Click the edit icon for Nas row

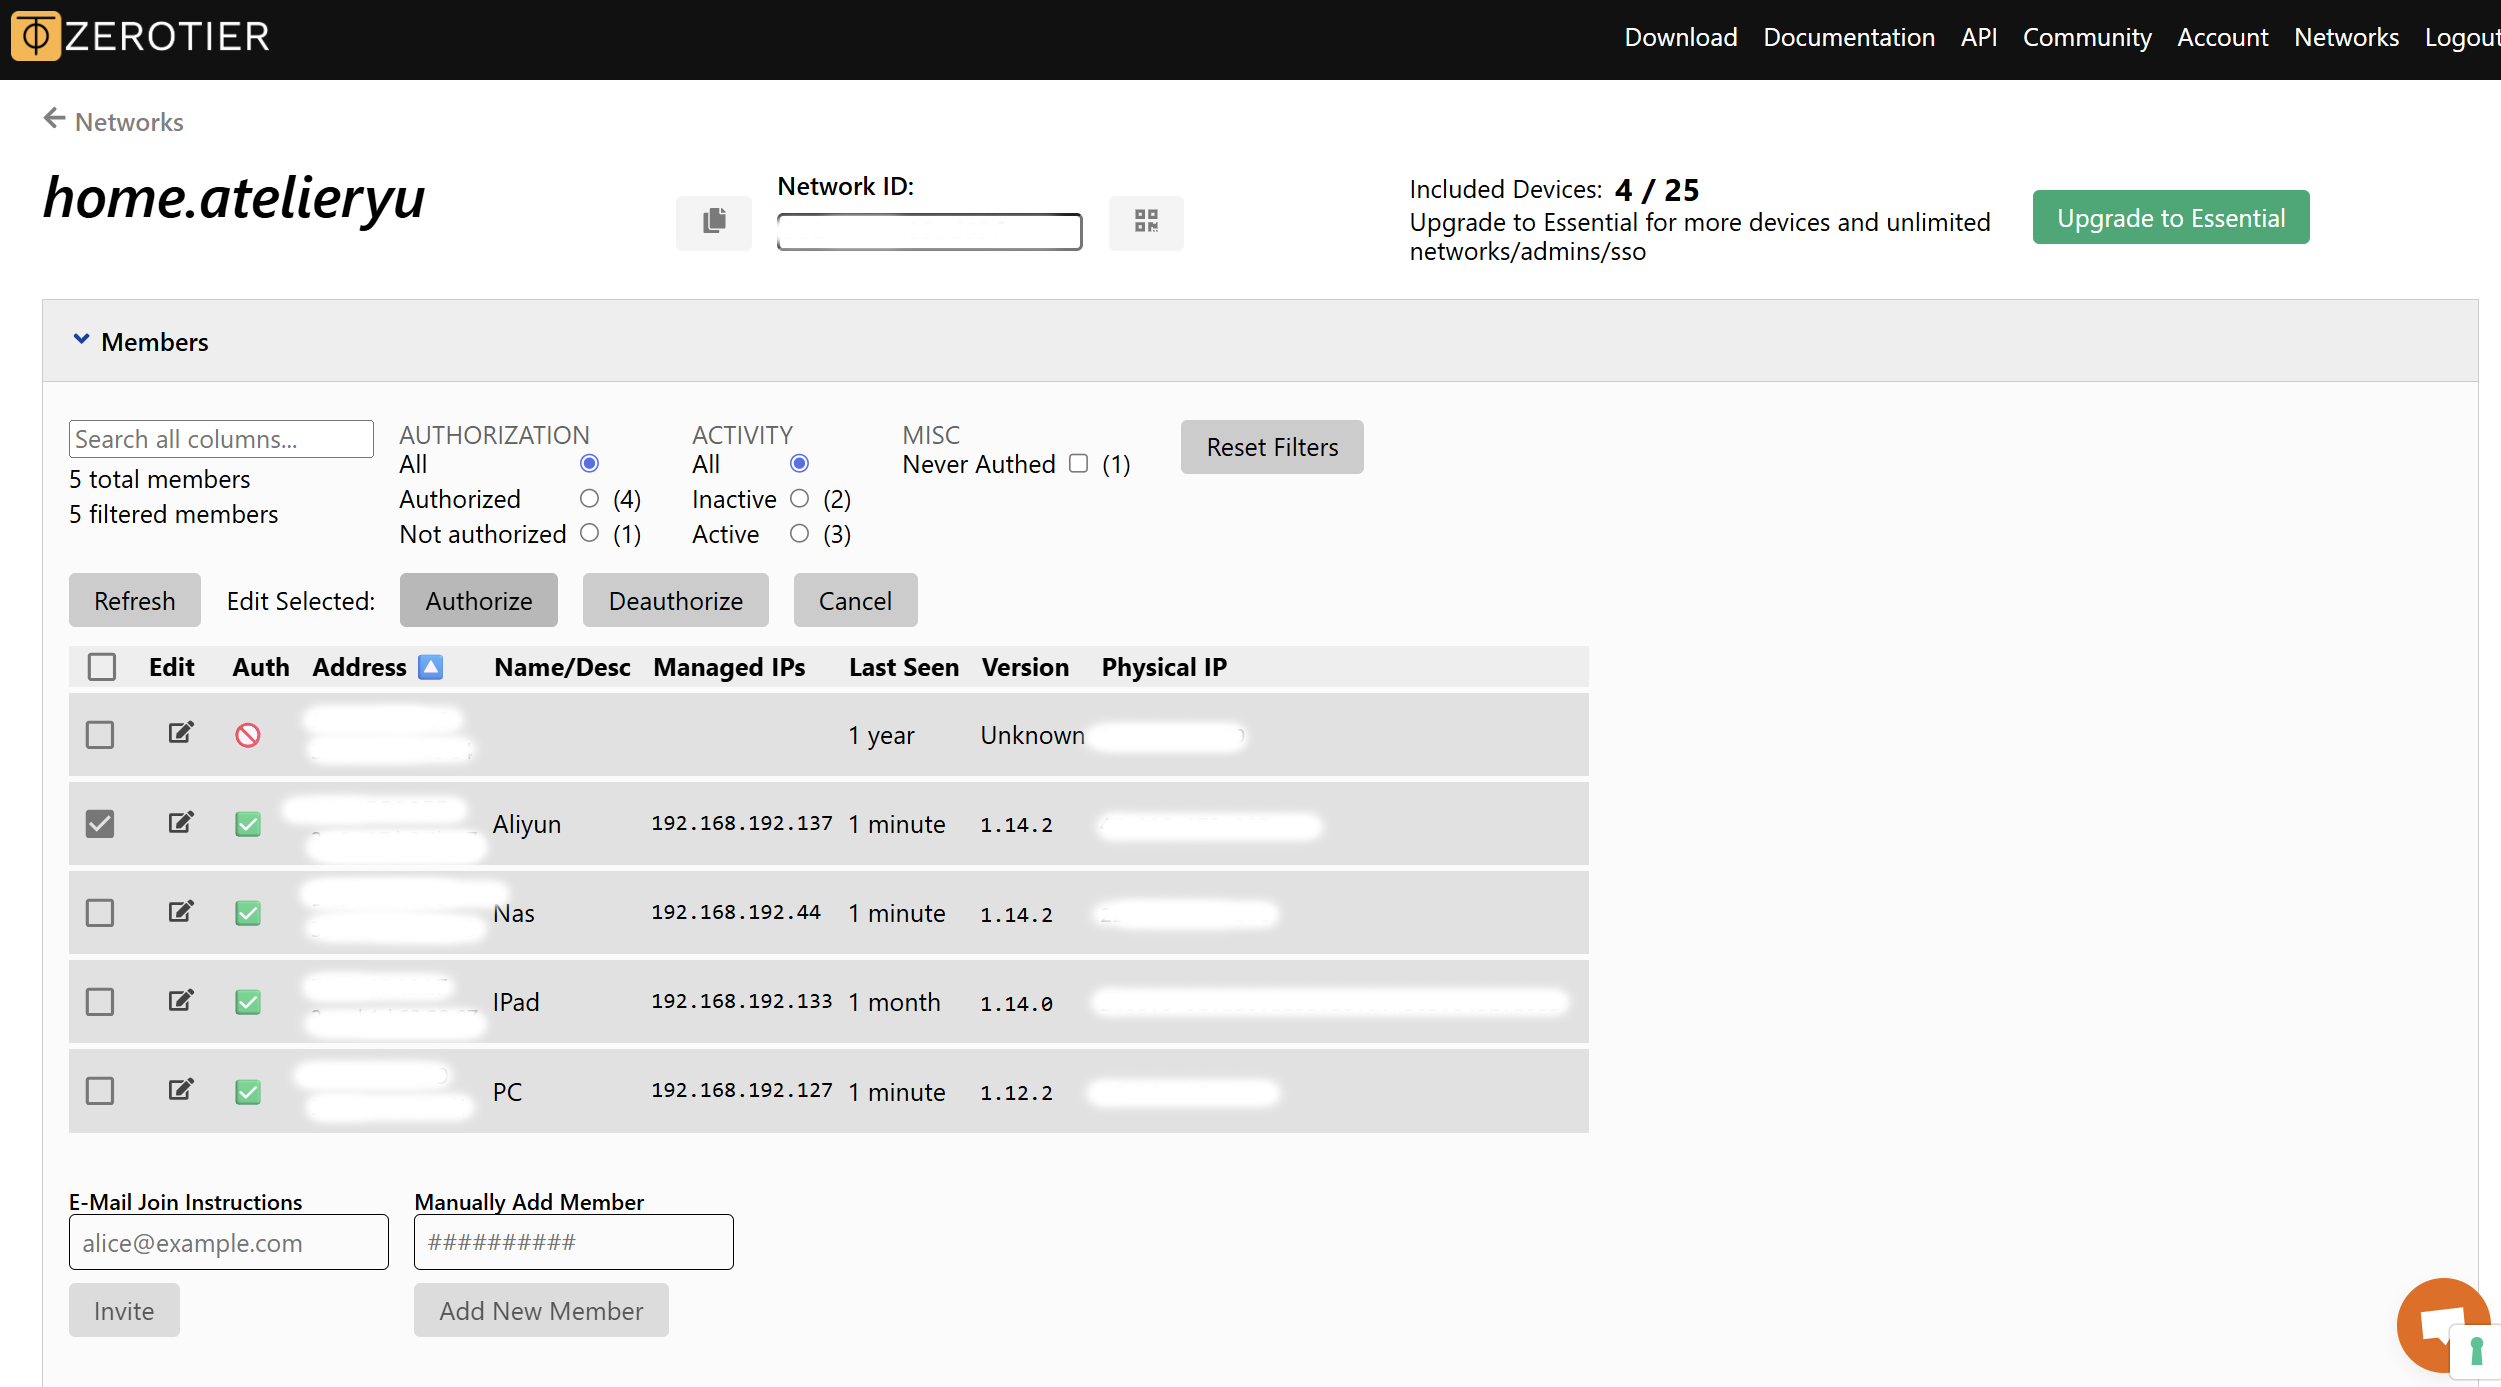[x=180, y=912]
